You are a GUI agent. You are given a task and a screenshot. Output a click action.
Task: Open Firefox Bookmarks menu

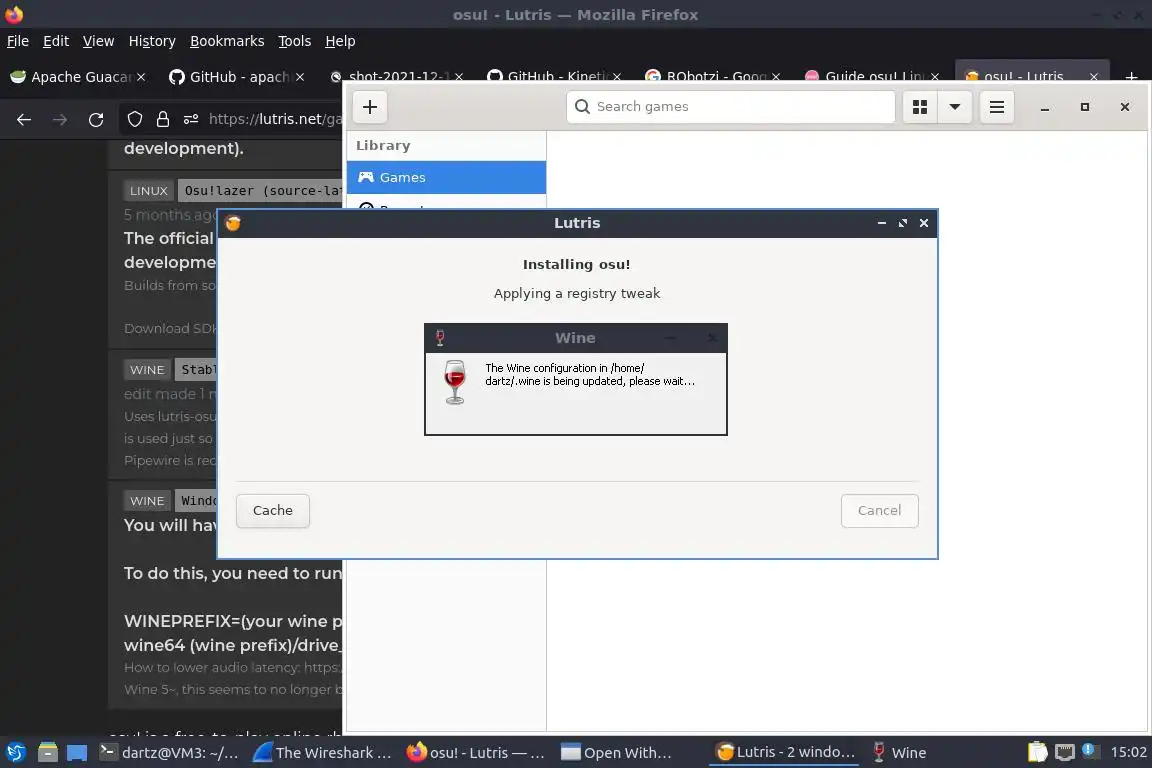227,41
